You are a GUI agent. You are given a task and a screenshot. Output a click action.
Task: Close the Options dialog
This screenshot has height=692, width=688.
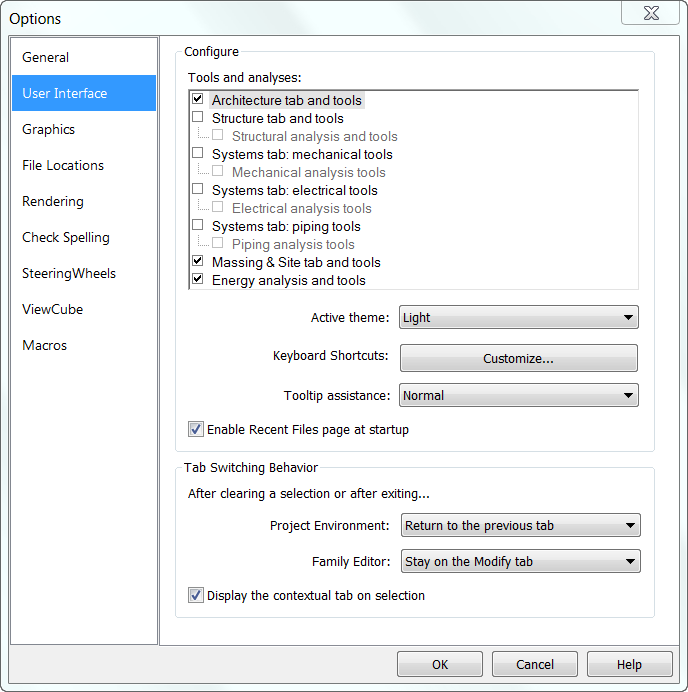point(650,12)
